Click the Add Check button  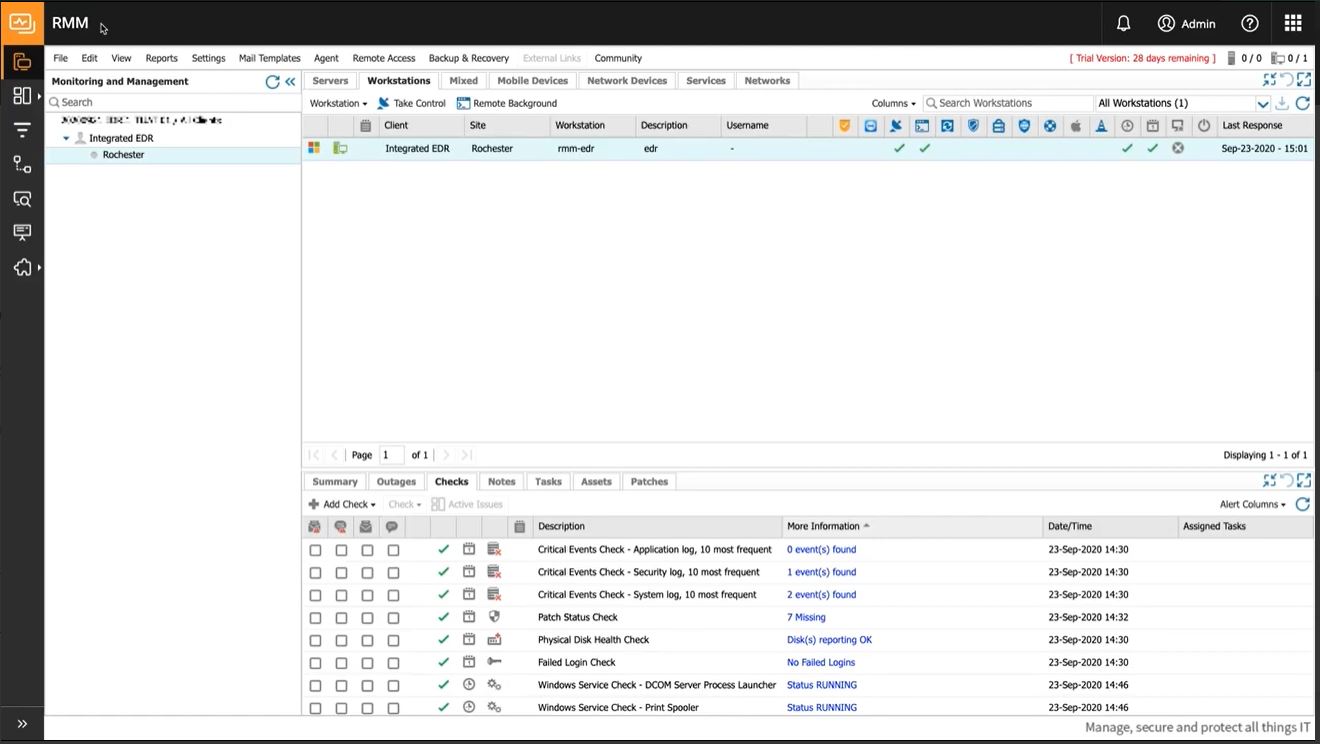[x=341, y=504]
